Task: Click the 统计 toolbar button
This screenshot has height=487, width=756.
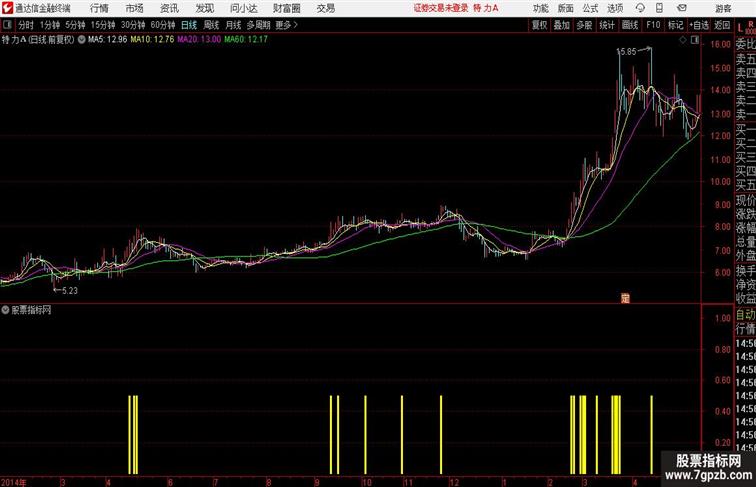Action: pyautogui.click(x=607, y=25)
